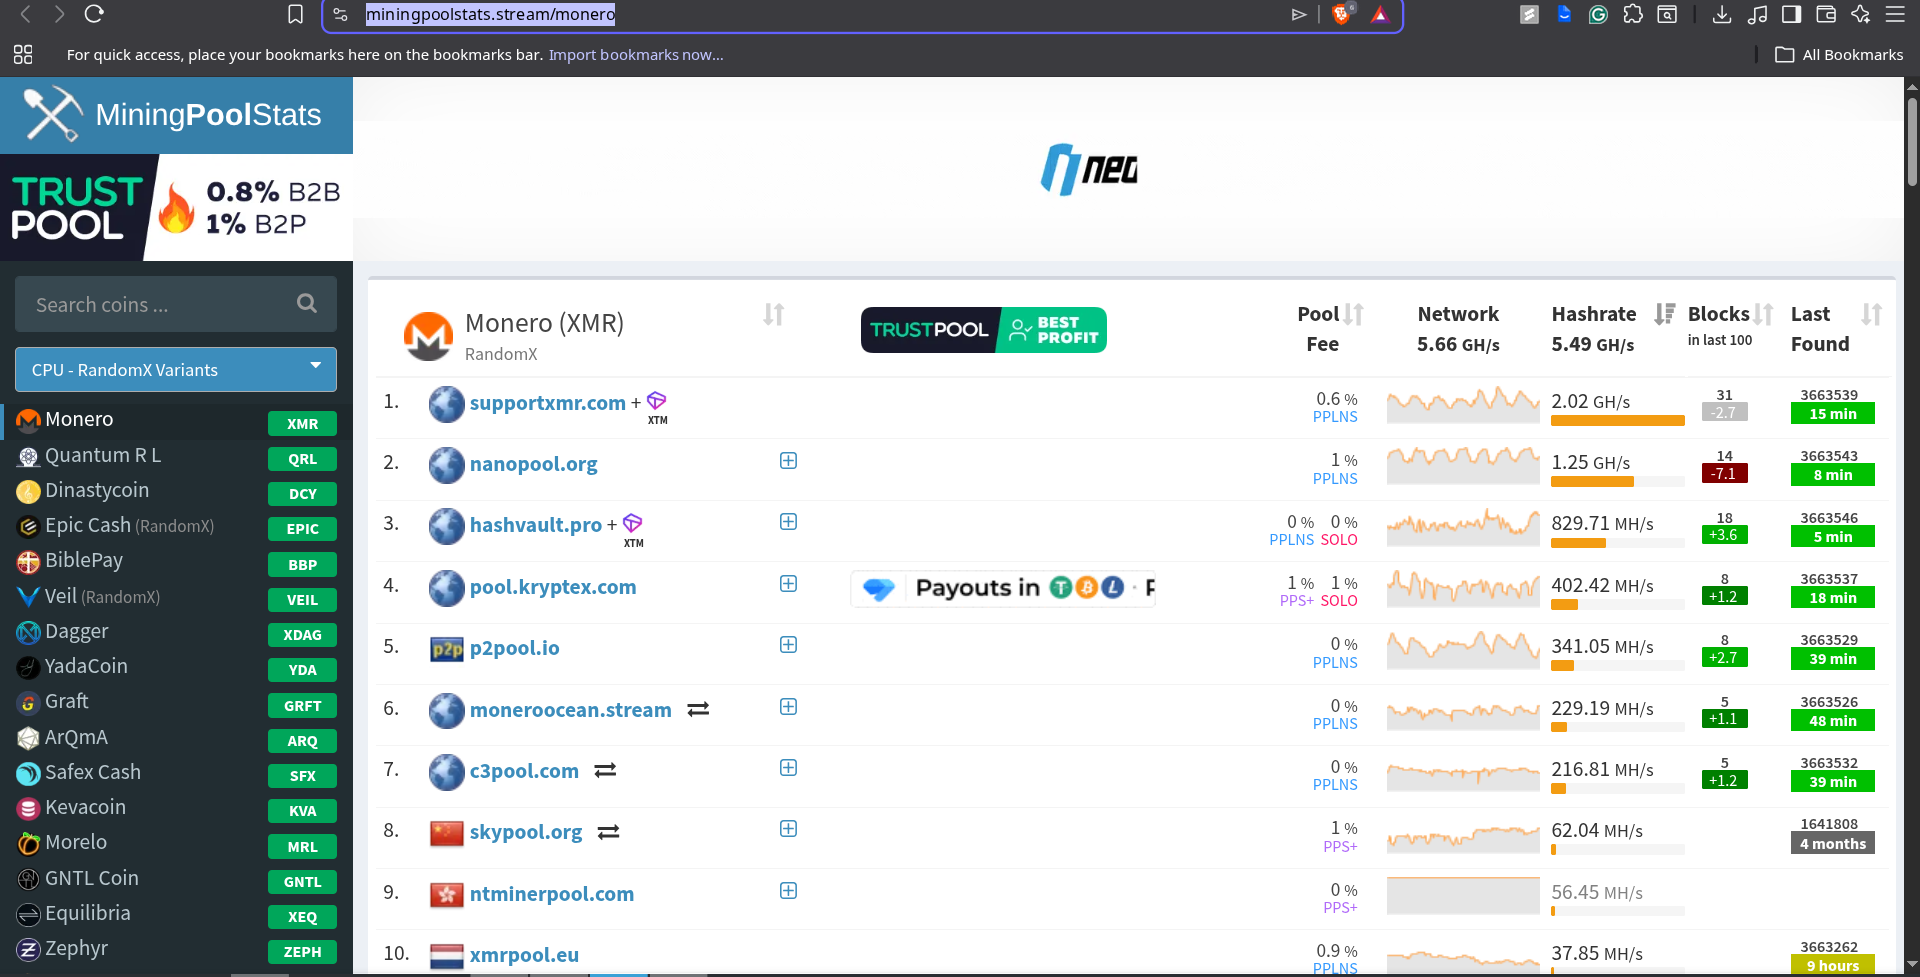Open Brave Shields lion icon

click(1342, 14)
